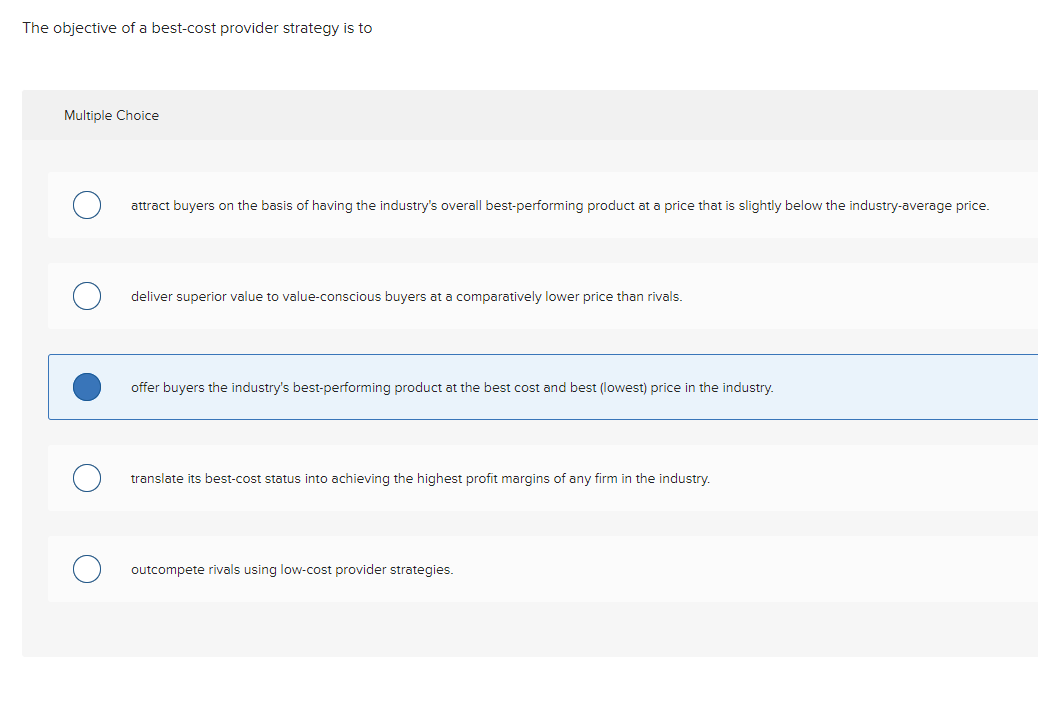Image resolution: width=1038 pixels, height=713 pixels.
Task: Select the bottom-most radio button
Action: (87, 569)
